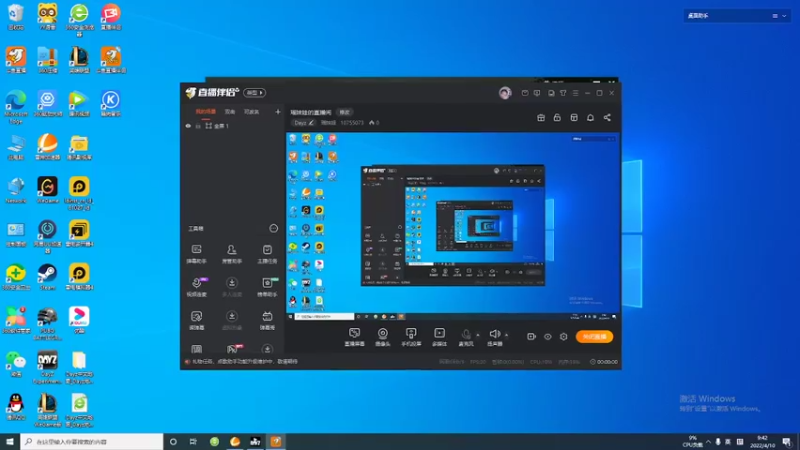Open Task View on the taskbar
The image size is (800, 450).
click(x=193, y=442)
